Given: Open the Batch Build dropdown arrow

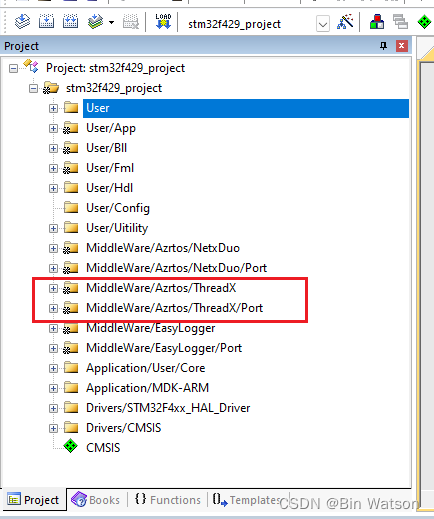Looking at the screenshot, I should point(111,23).
